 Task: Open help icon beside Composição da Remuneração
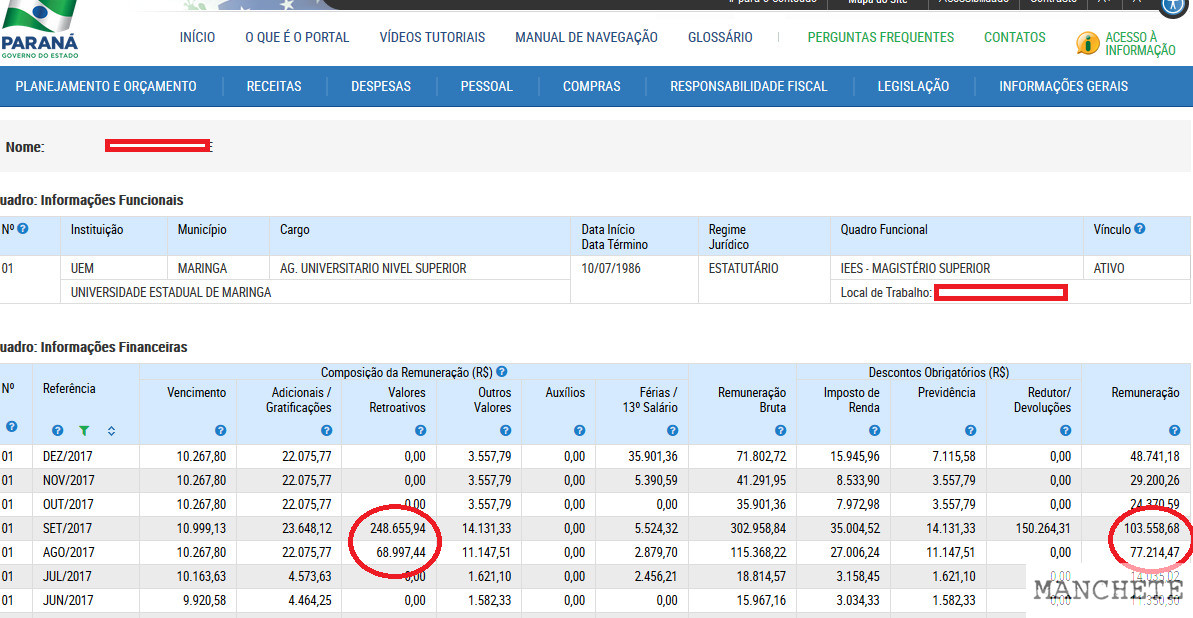501,372
